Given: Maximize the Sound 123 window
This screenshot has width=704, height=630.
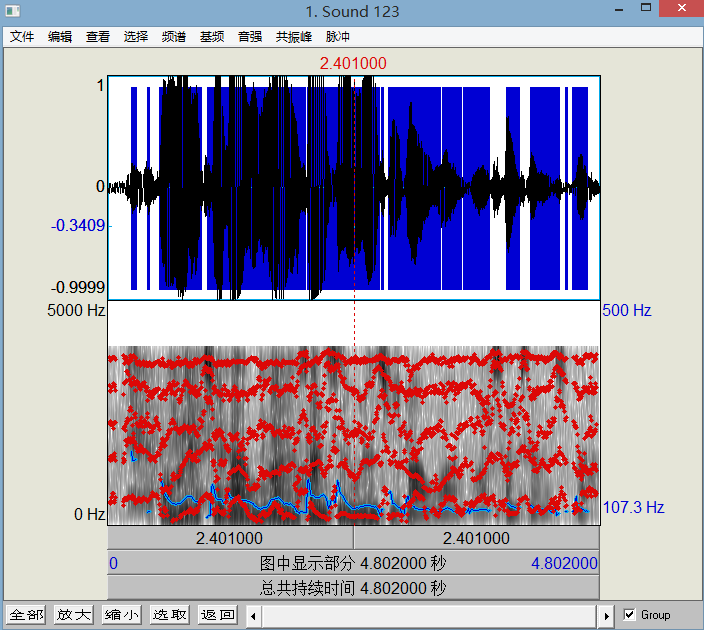Looking at the screenshot, I should (x=646, y=8).
